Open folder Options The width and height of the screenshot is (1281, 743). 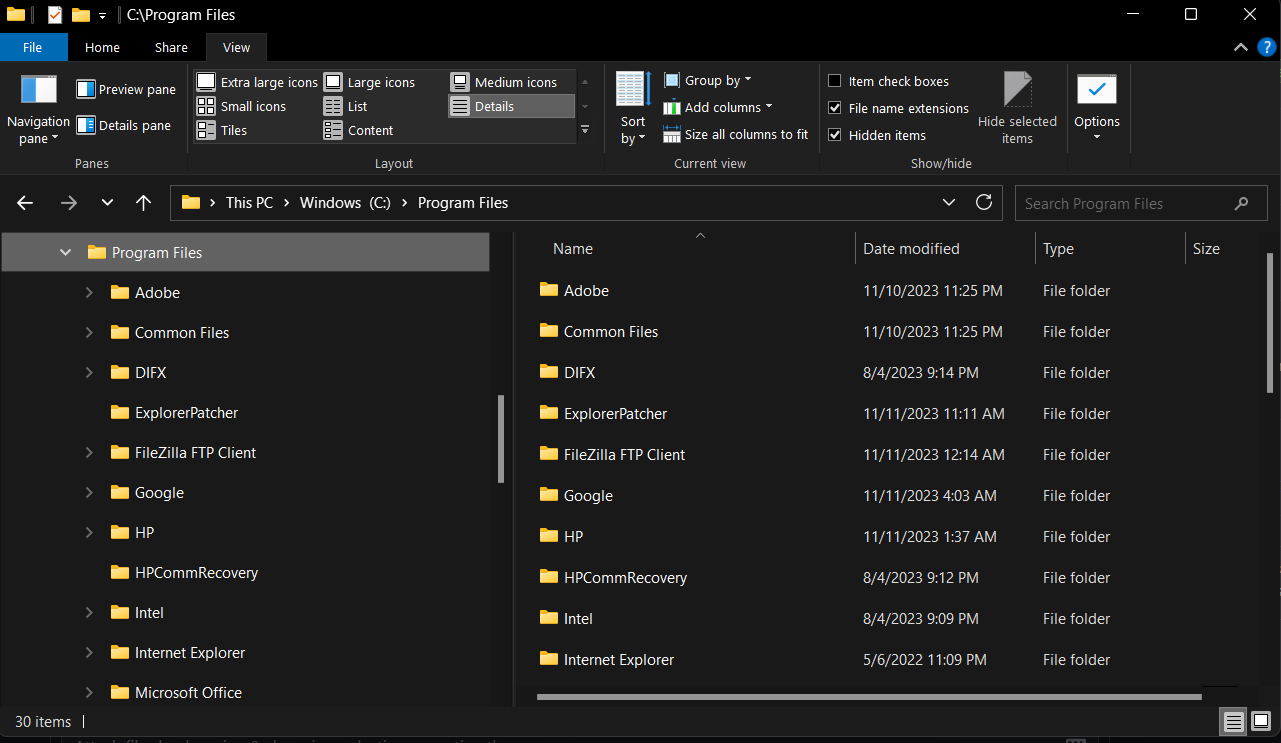[1097, 105]
